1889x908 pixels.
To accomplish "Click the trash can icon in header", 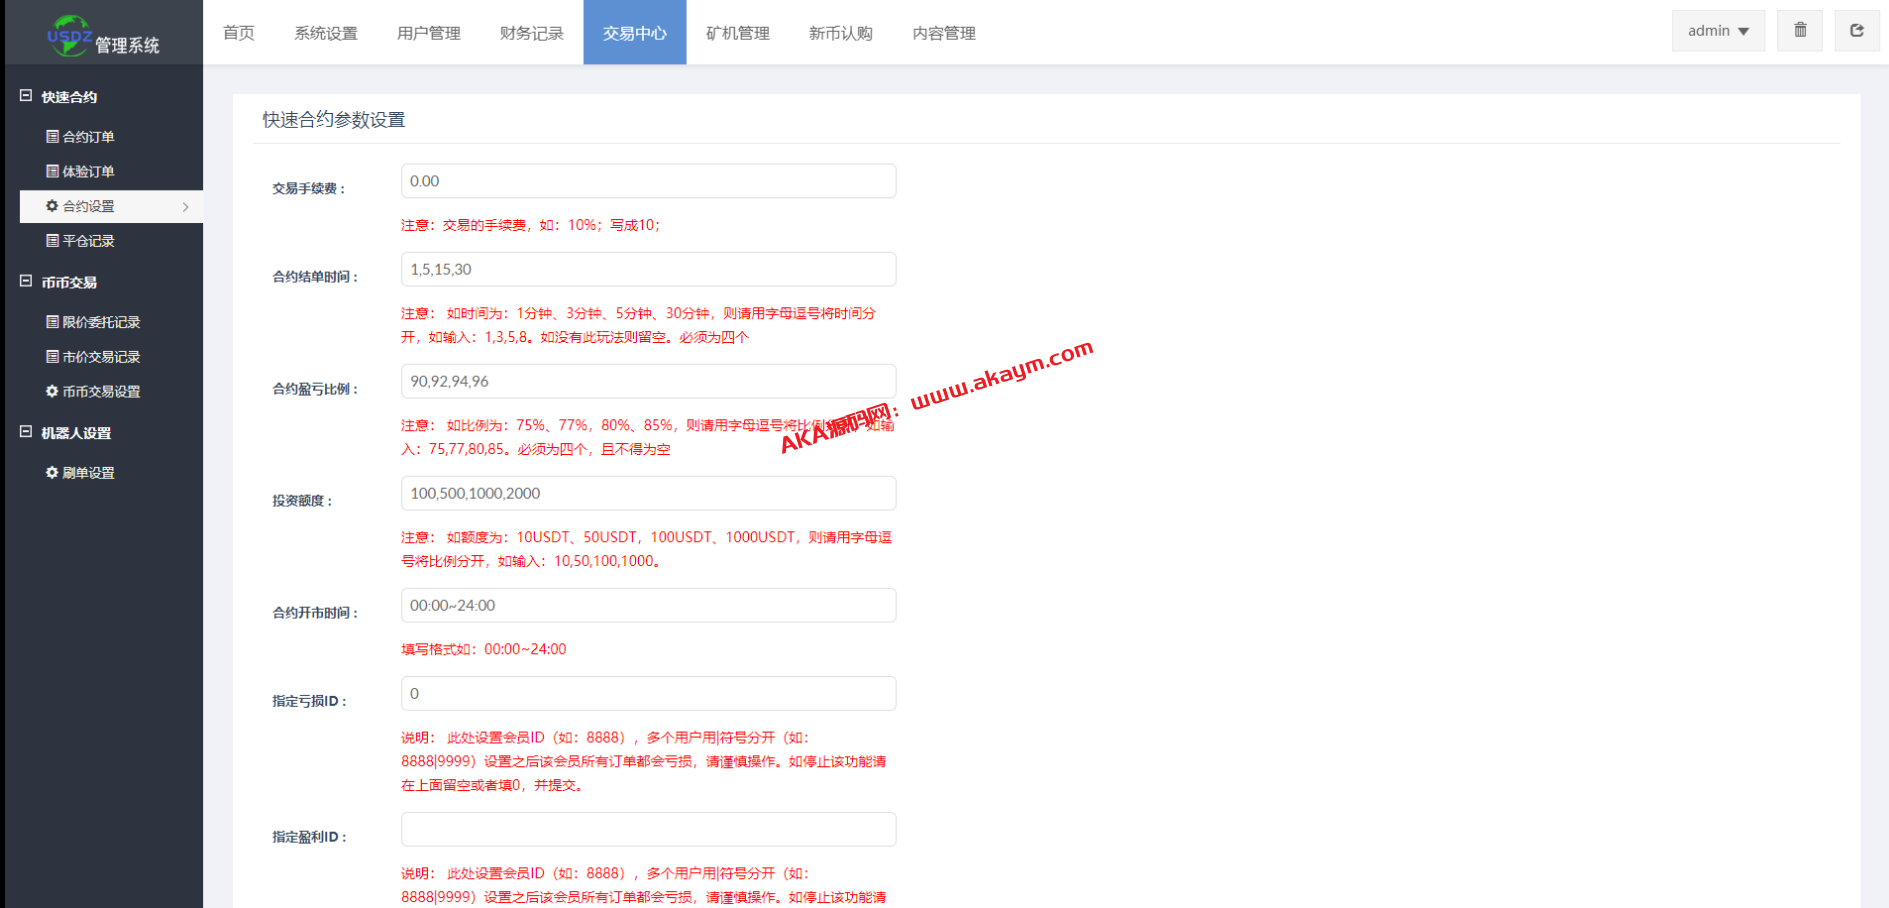I will point(1800,31).
